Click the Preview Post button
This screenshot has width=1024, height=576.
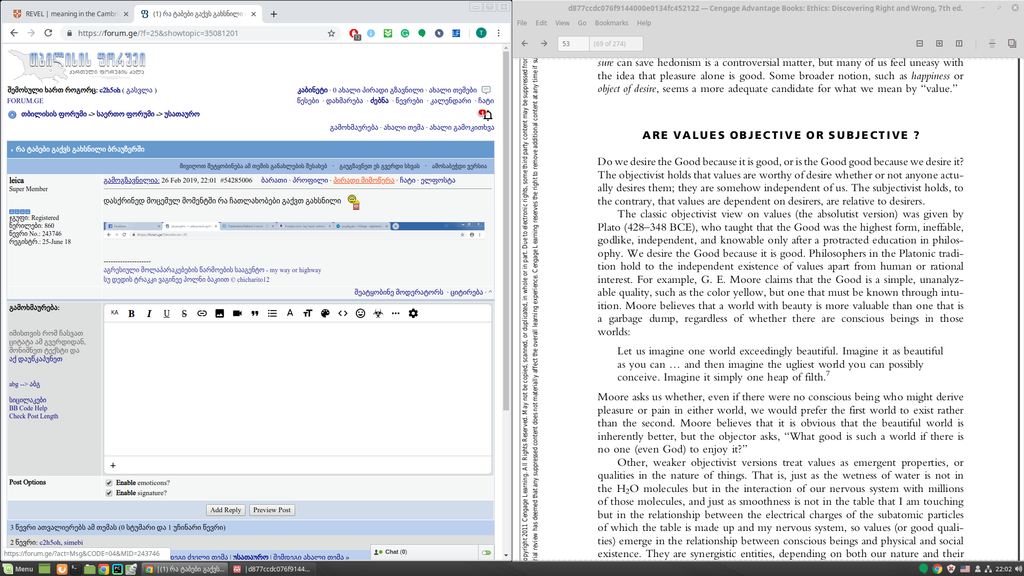(272, 510)
